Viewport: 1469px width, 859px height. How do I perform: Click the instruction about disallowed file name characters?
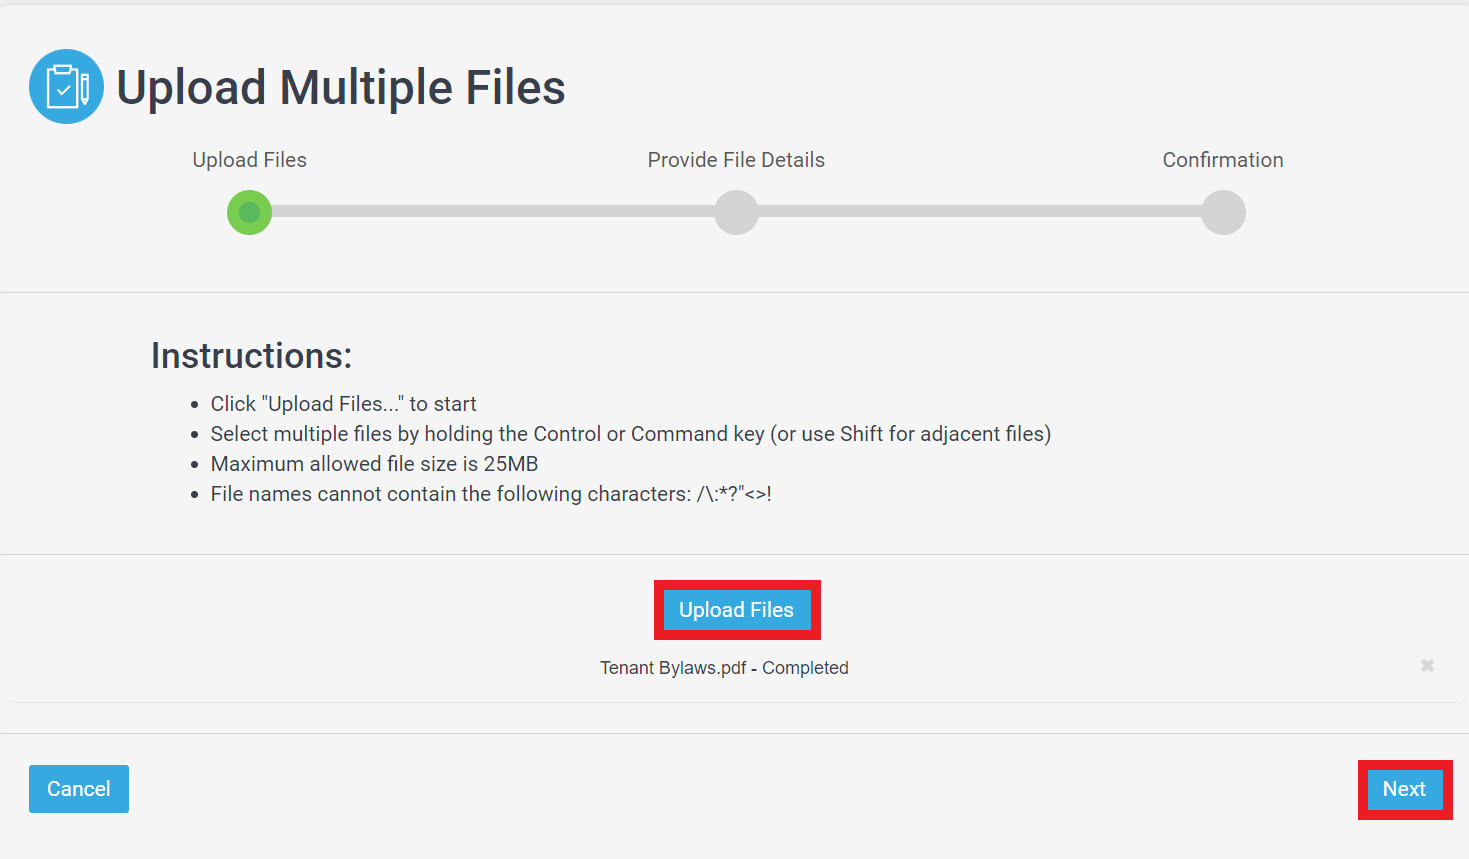pyautogui.click(x=491, y=494)
